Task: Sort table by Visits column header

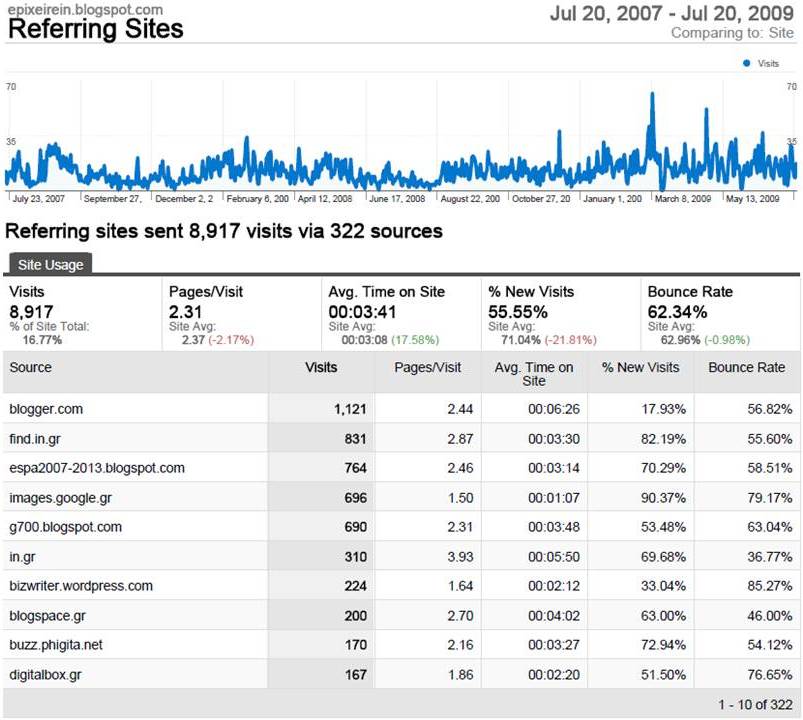Action: pos(321,367)
